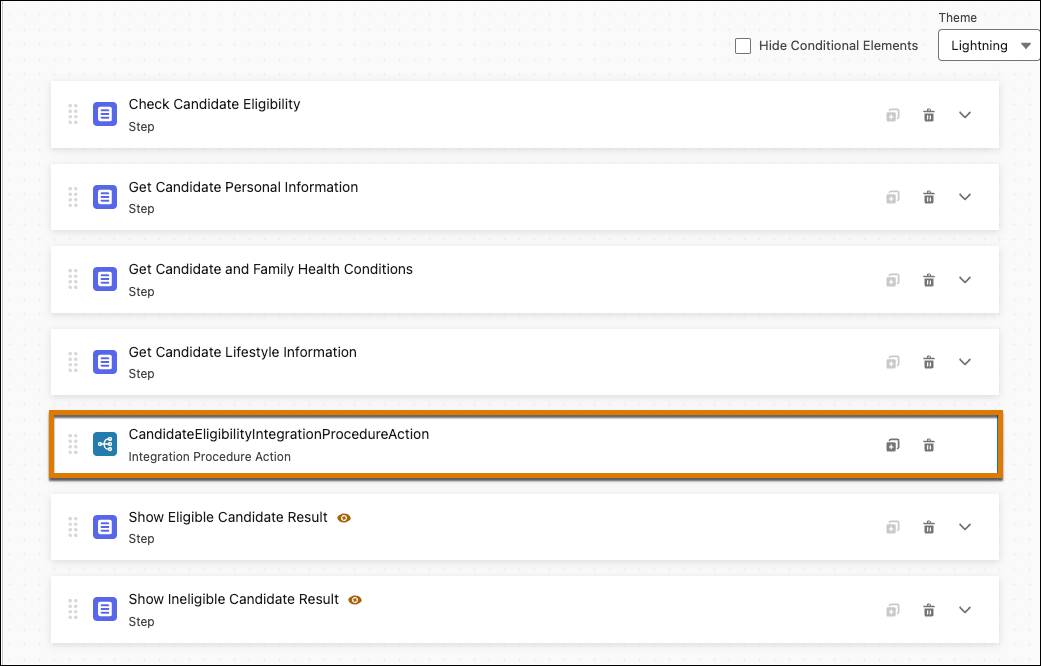Expand the Get Candidate and Family Health Conditions step
The image size is (1041, 666).
pyautogui.click(x=965, y=280)
